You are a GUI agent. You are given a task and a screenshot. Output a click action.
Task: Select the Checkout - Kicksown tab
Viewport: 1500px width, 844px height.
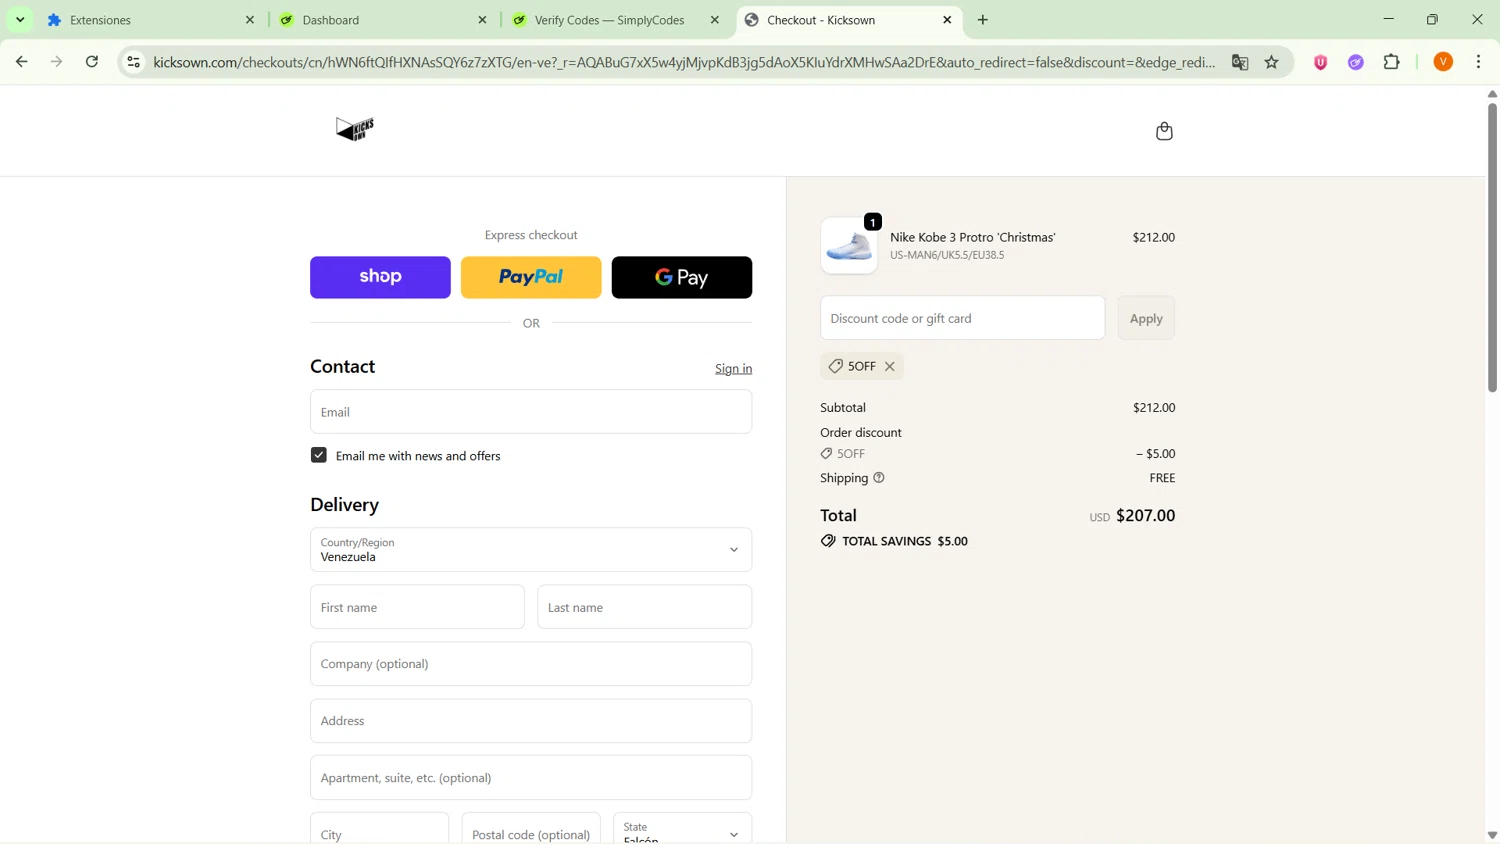(849, 20)
